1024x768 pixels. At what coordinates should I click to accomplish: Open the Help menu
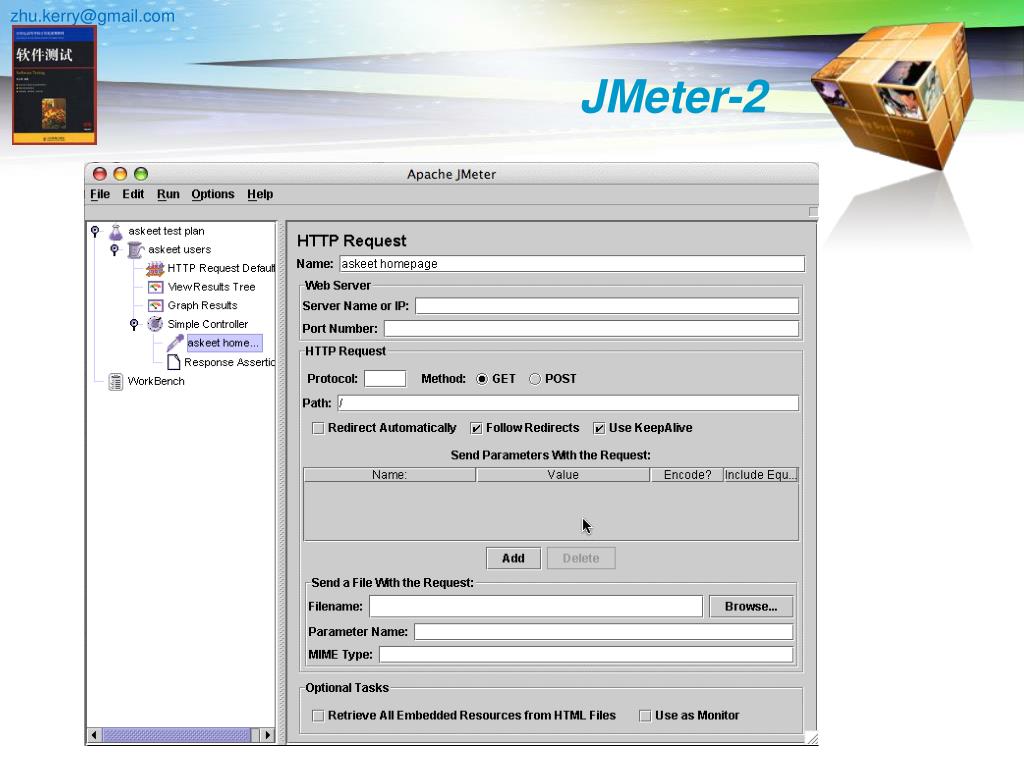point(260,195)
